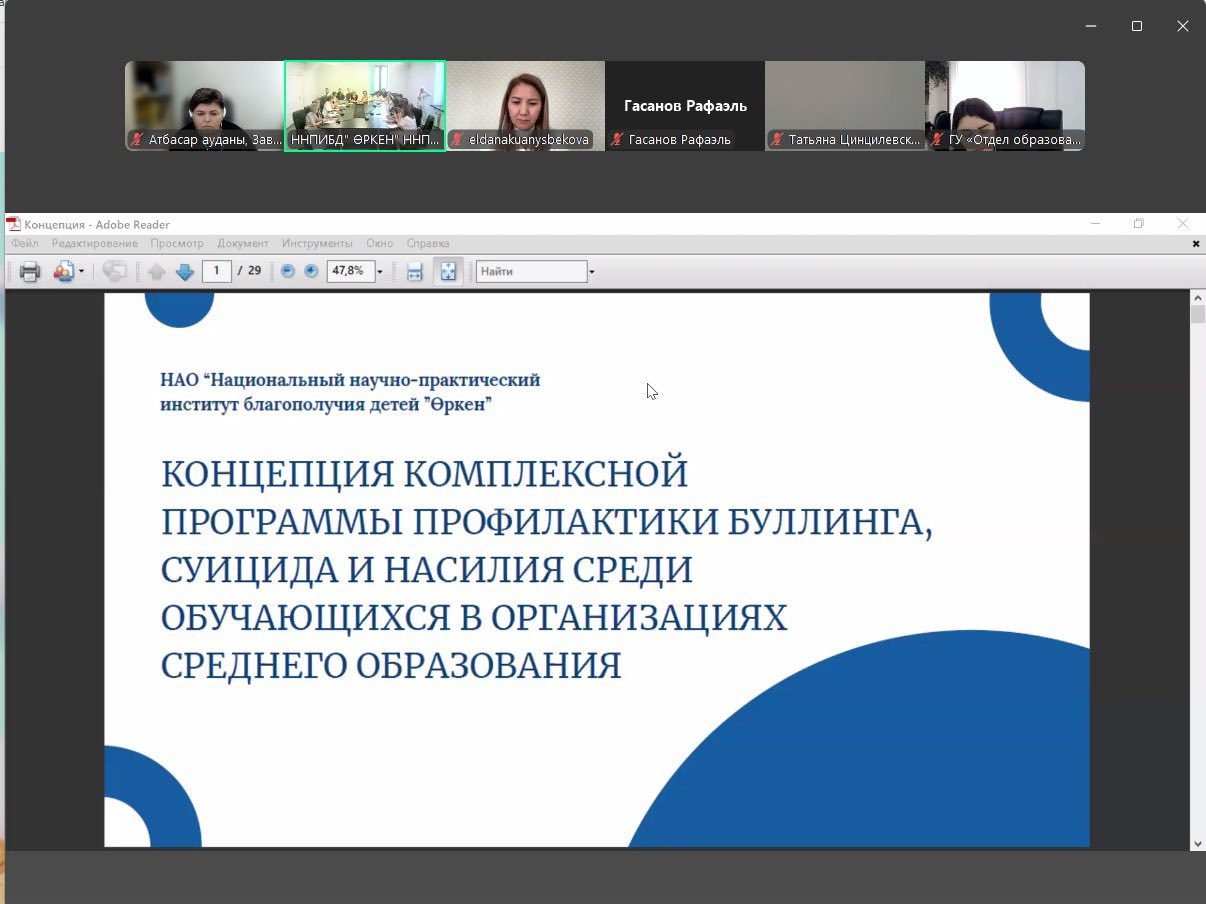Close the document with the menu bar X

[x=1196, y=243]
